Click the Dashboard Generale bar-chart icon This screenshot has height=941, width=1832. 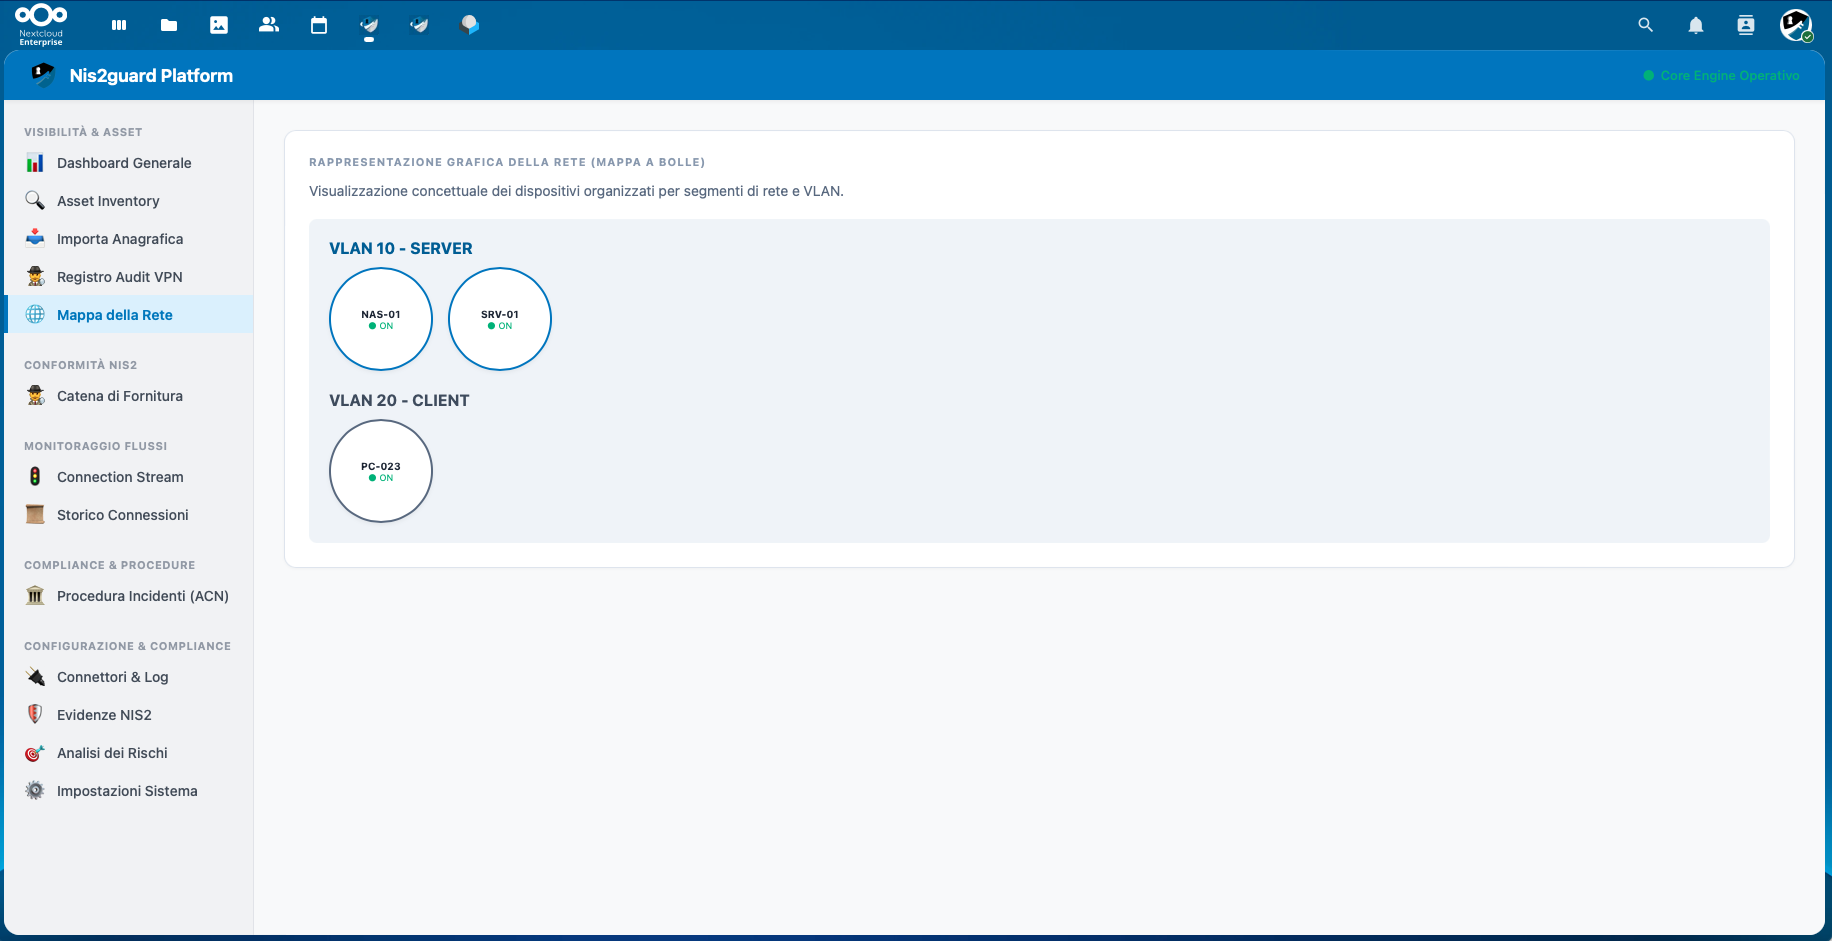pos(35,163)
